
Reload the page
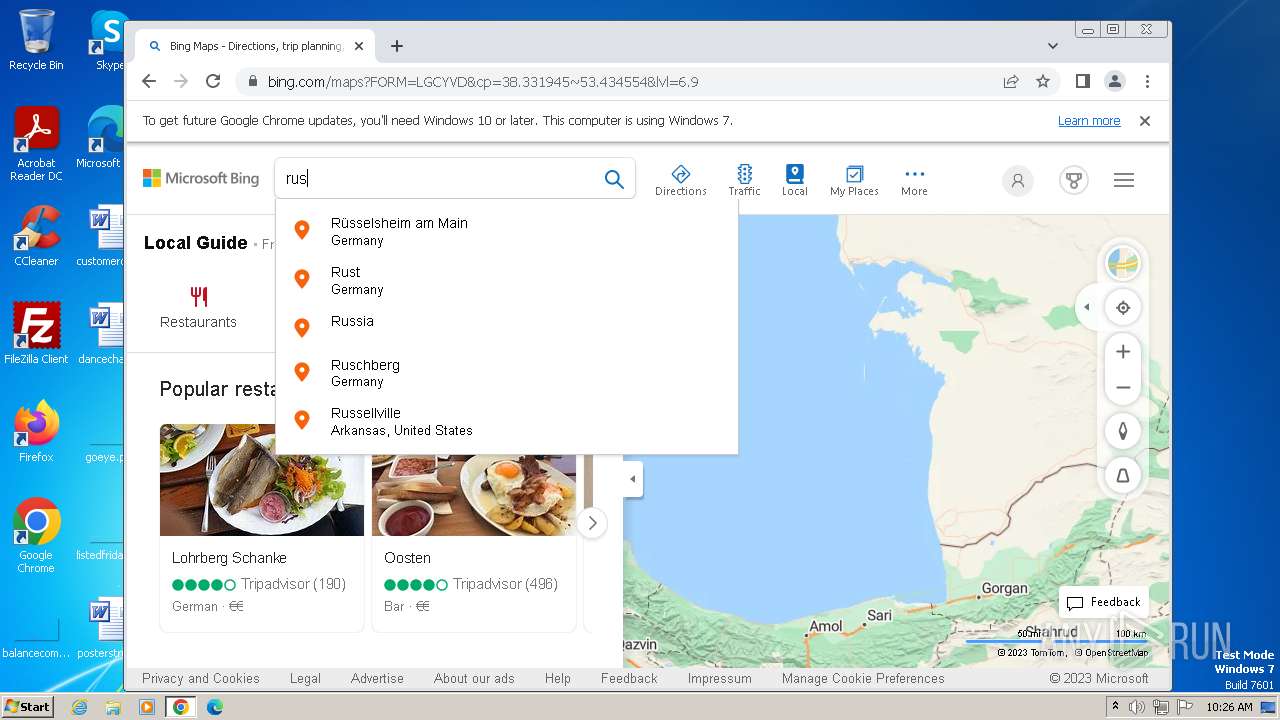pos(213,82)
